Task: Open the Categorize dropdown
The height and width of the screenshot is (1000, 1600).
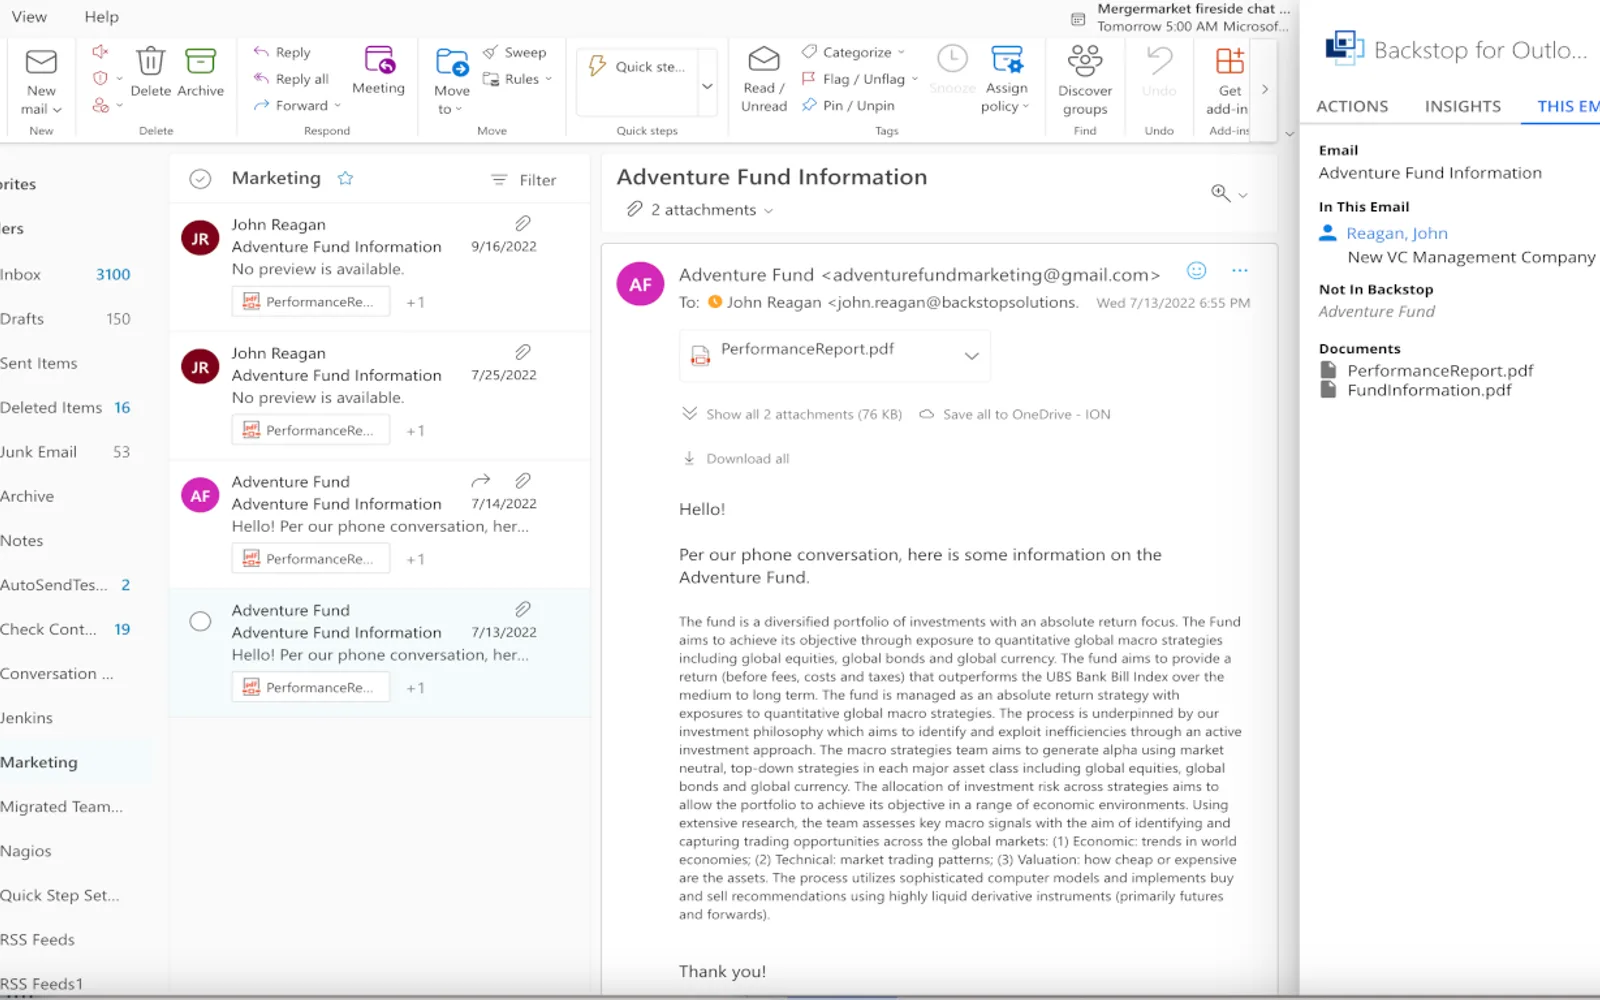Action: click(x=901, y=52)
